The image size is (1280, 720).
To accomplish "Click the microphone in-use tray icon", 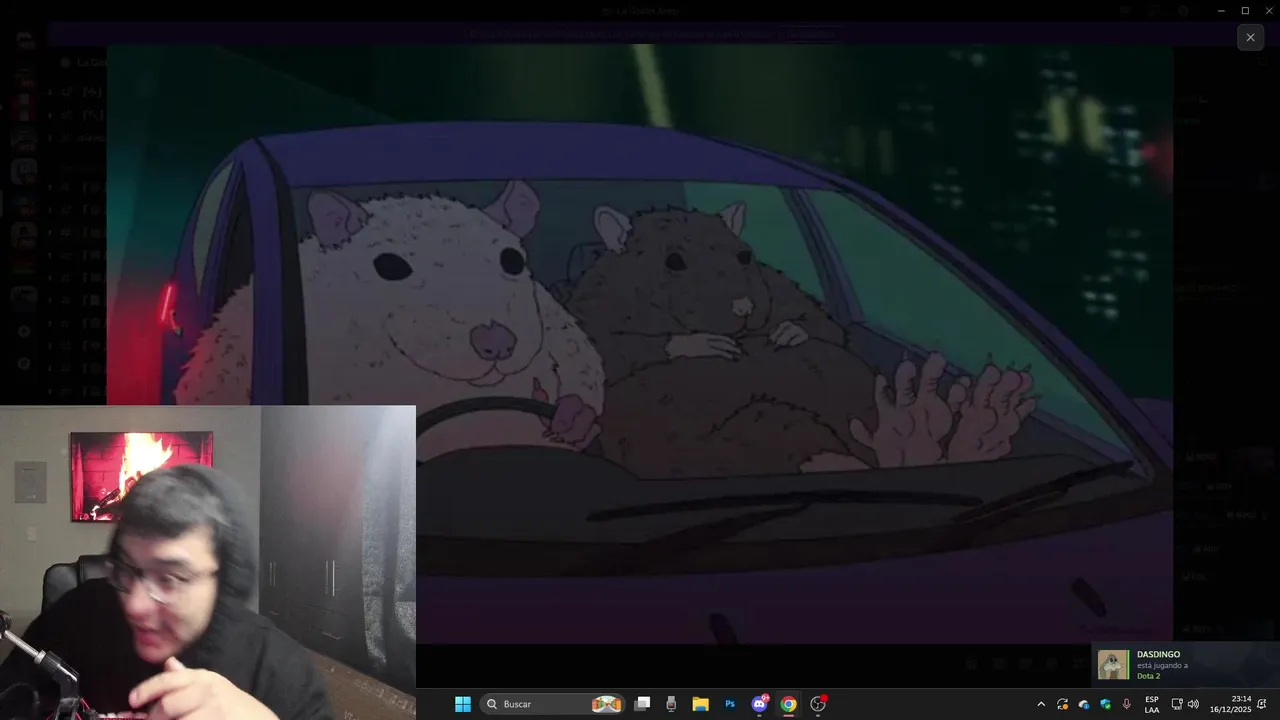I will pos(1127,704).
